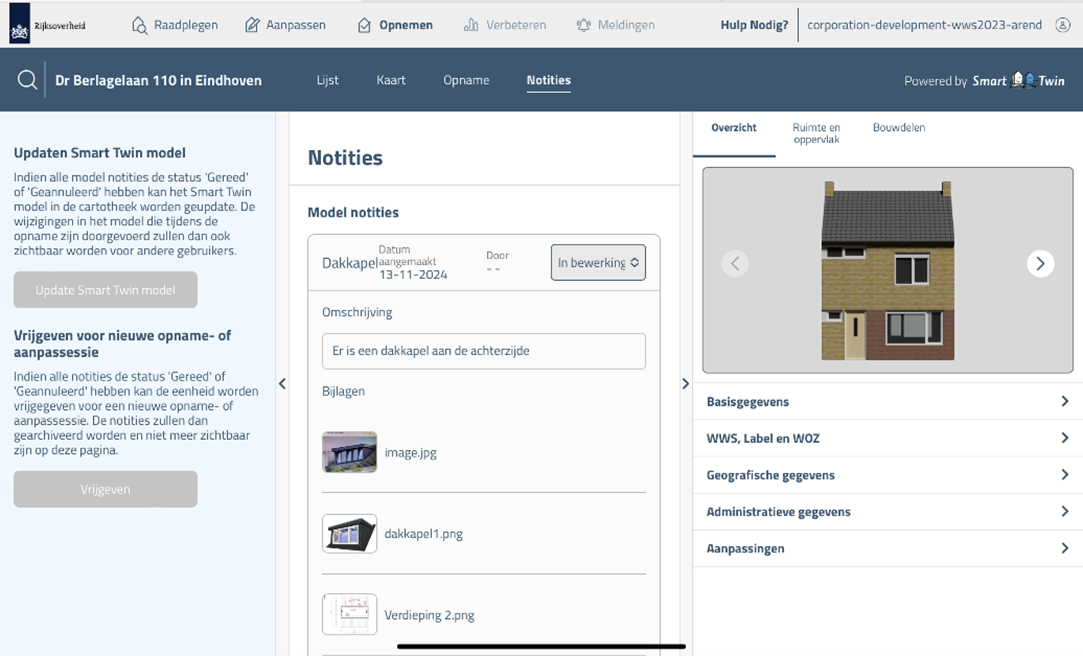Collapse the left info panel with its chevron

[282, 383]
